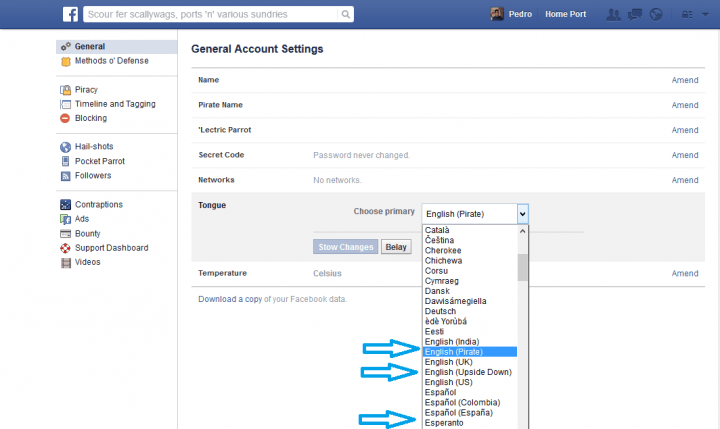Choose English (US) option

(449, 382)
